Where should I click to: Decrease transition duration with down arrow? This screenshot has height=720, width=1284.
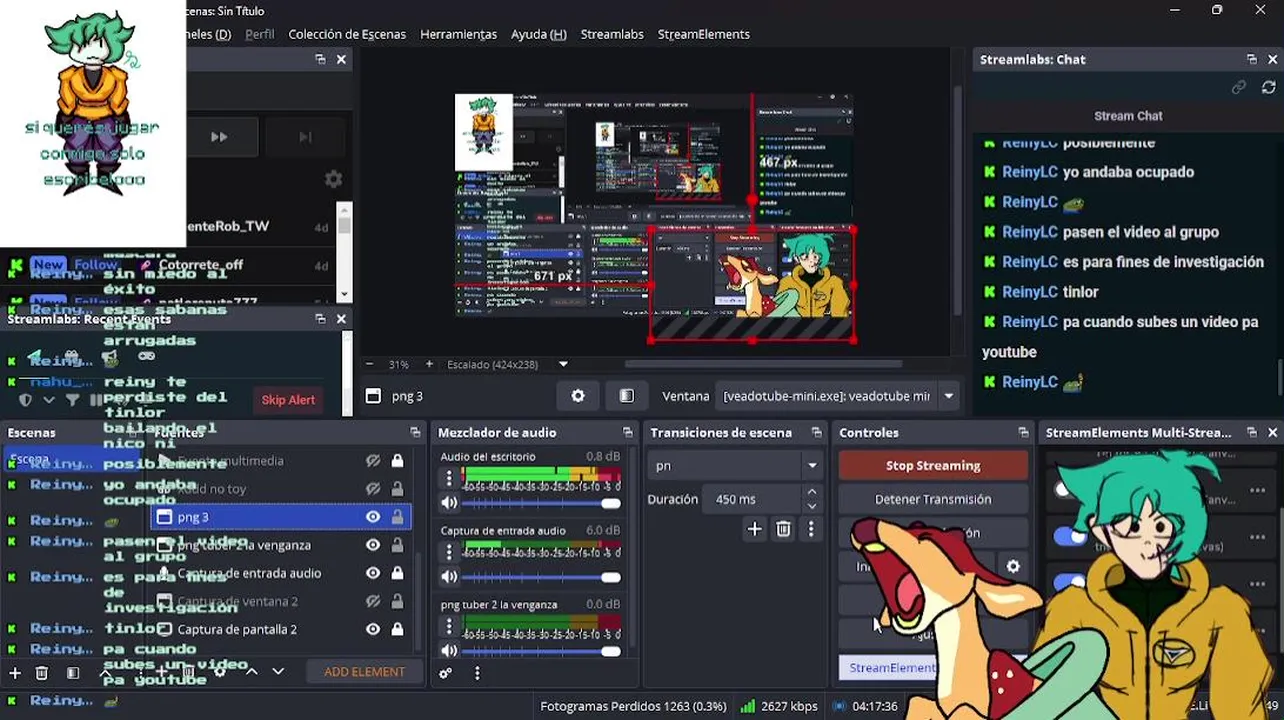point(811,506)
